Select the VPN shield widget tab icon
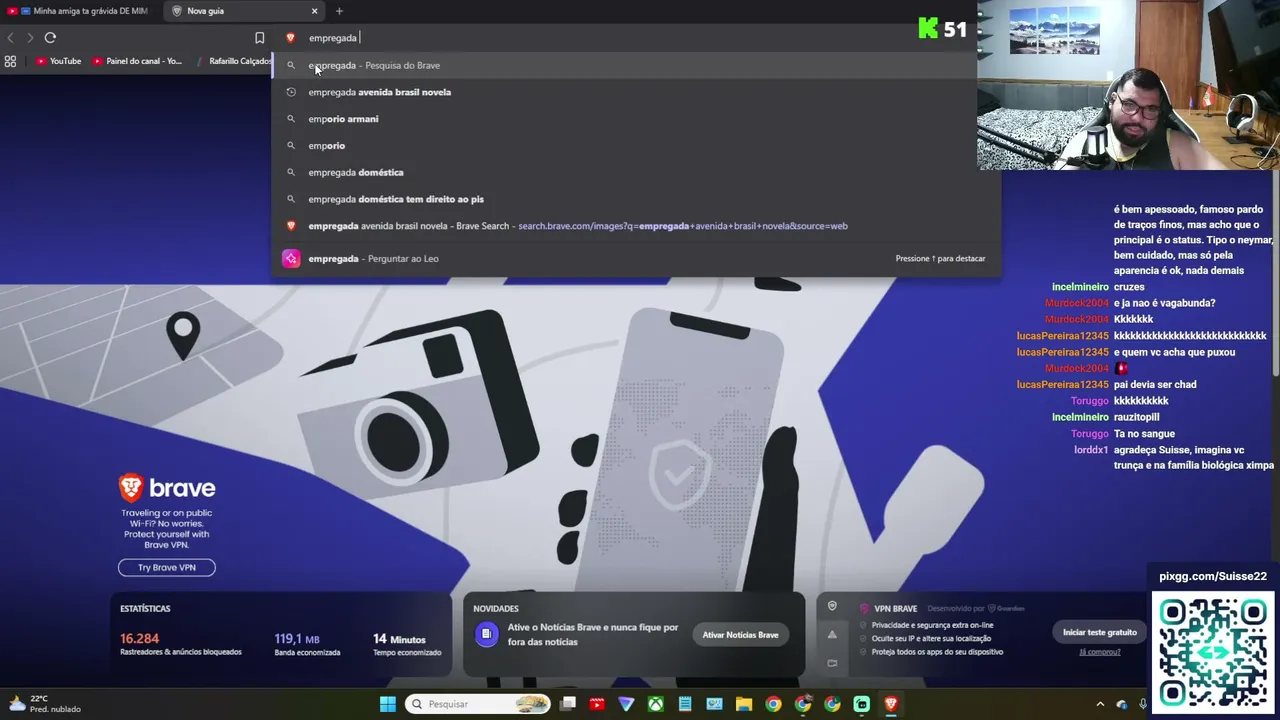 (832, 607)
